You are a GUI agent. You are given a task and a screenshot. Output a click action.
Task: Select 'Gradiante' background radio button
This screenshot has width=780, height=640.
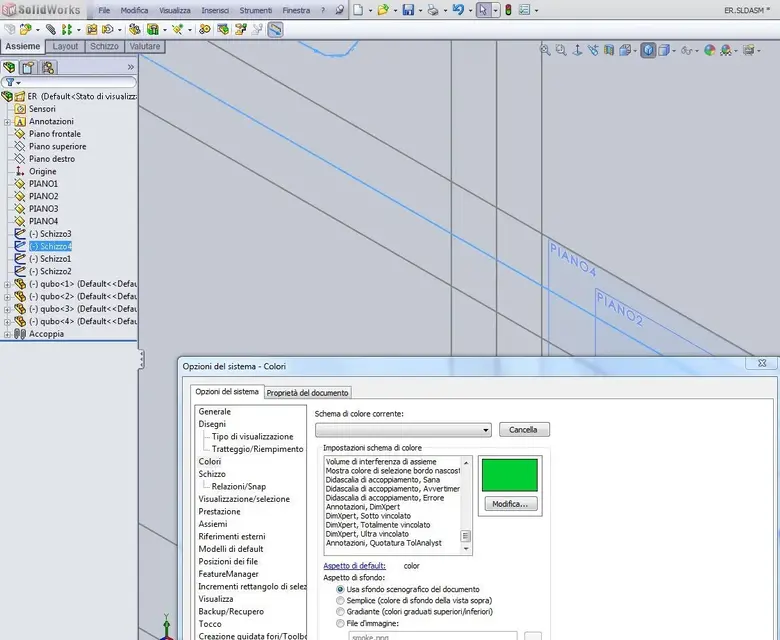(x=340, y=612)
